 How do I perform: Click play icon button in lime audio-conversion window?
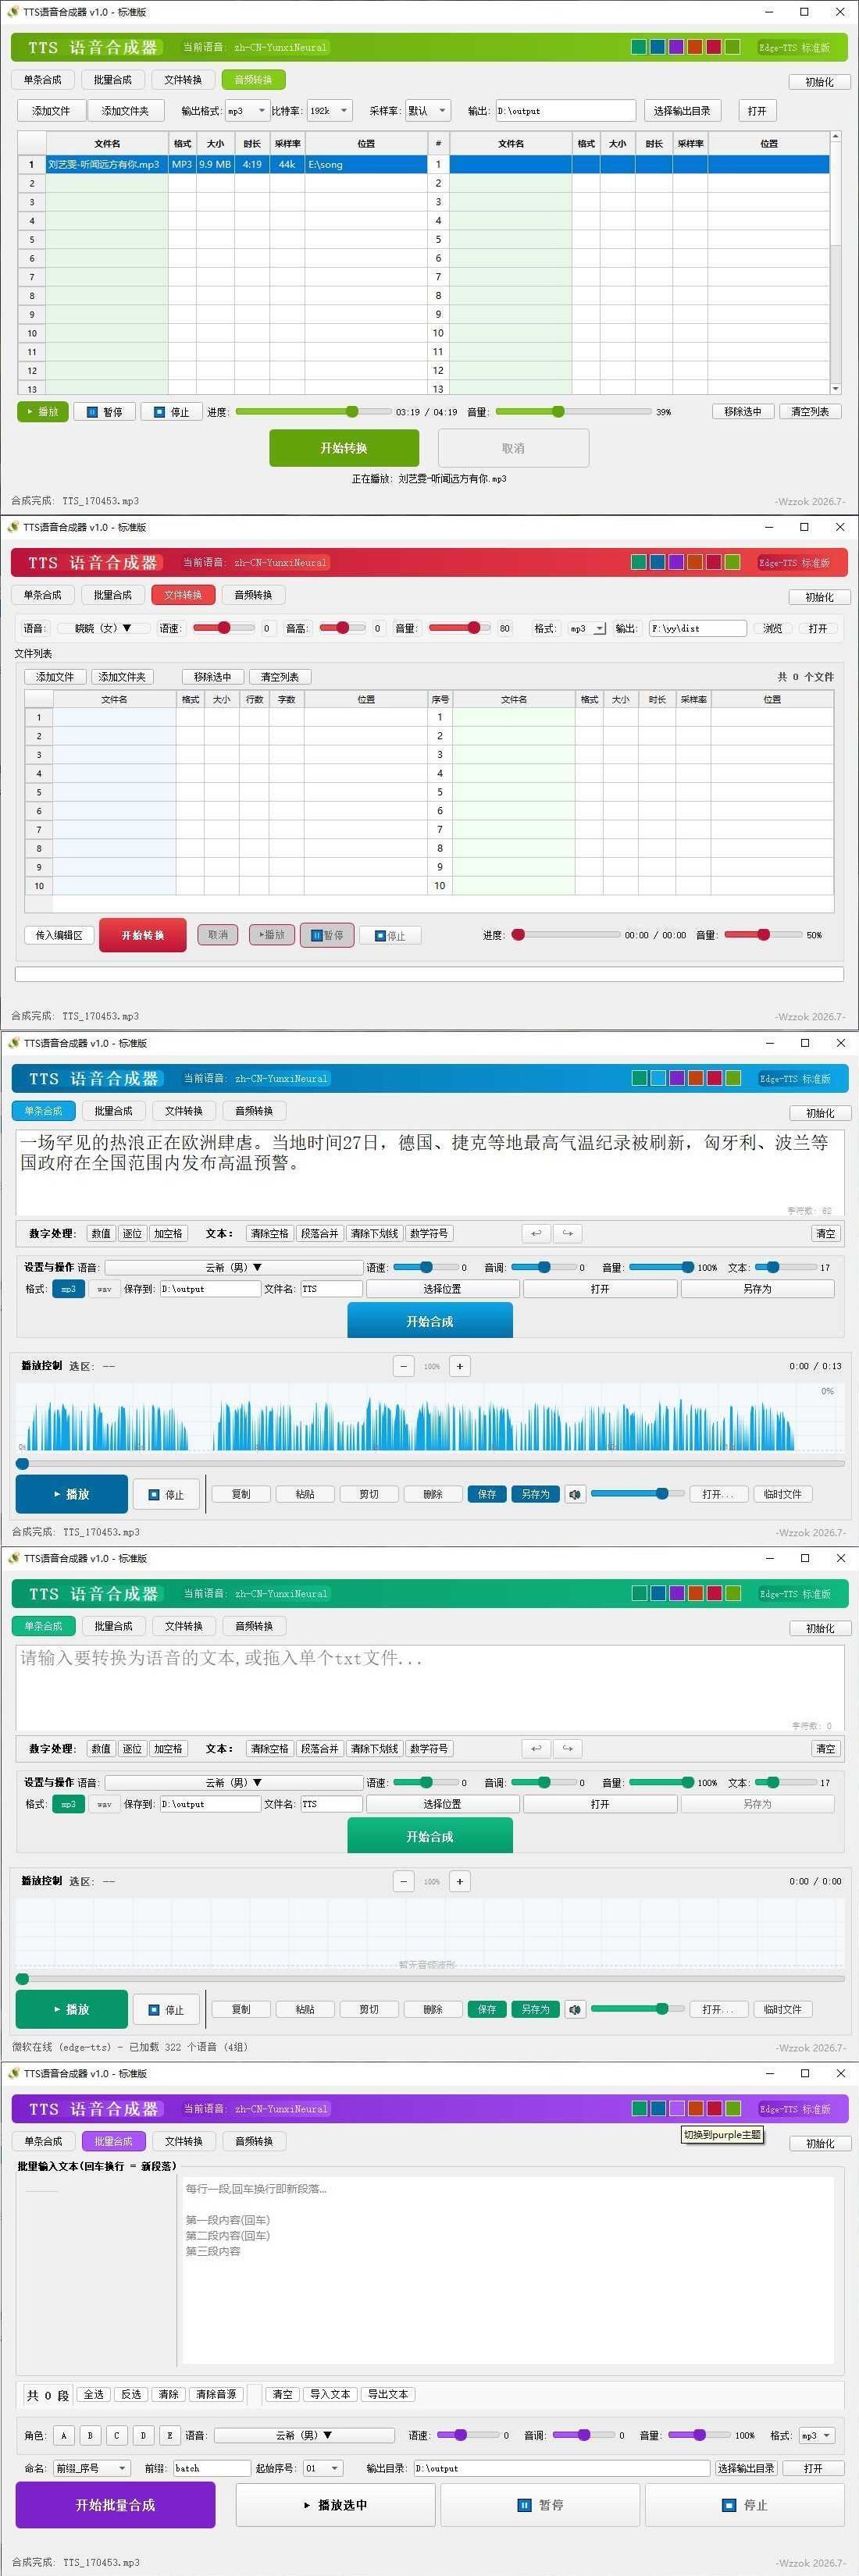point(43,411)
